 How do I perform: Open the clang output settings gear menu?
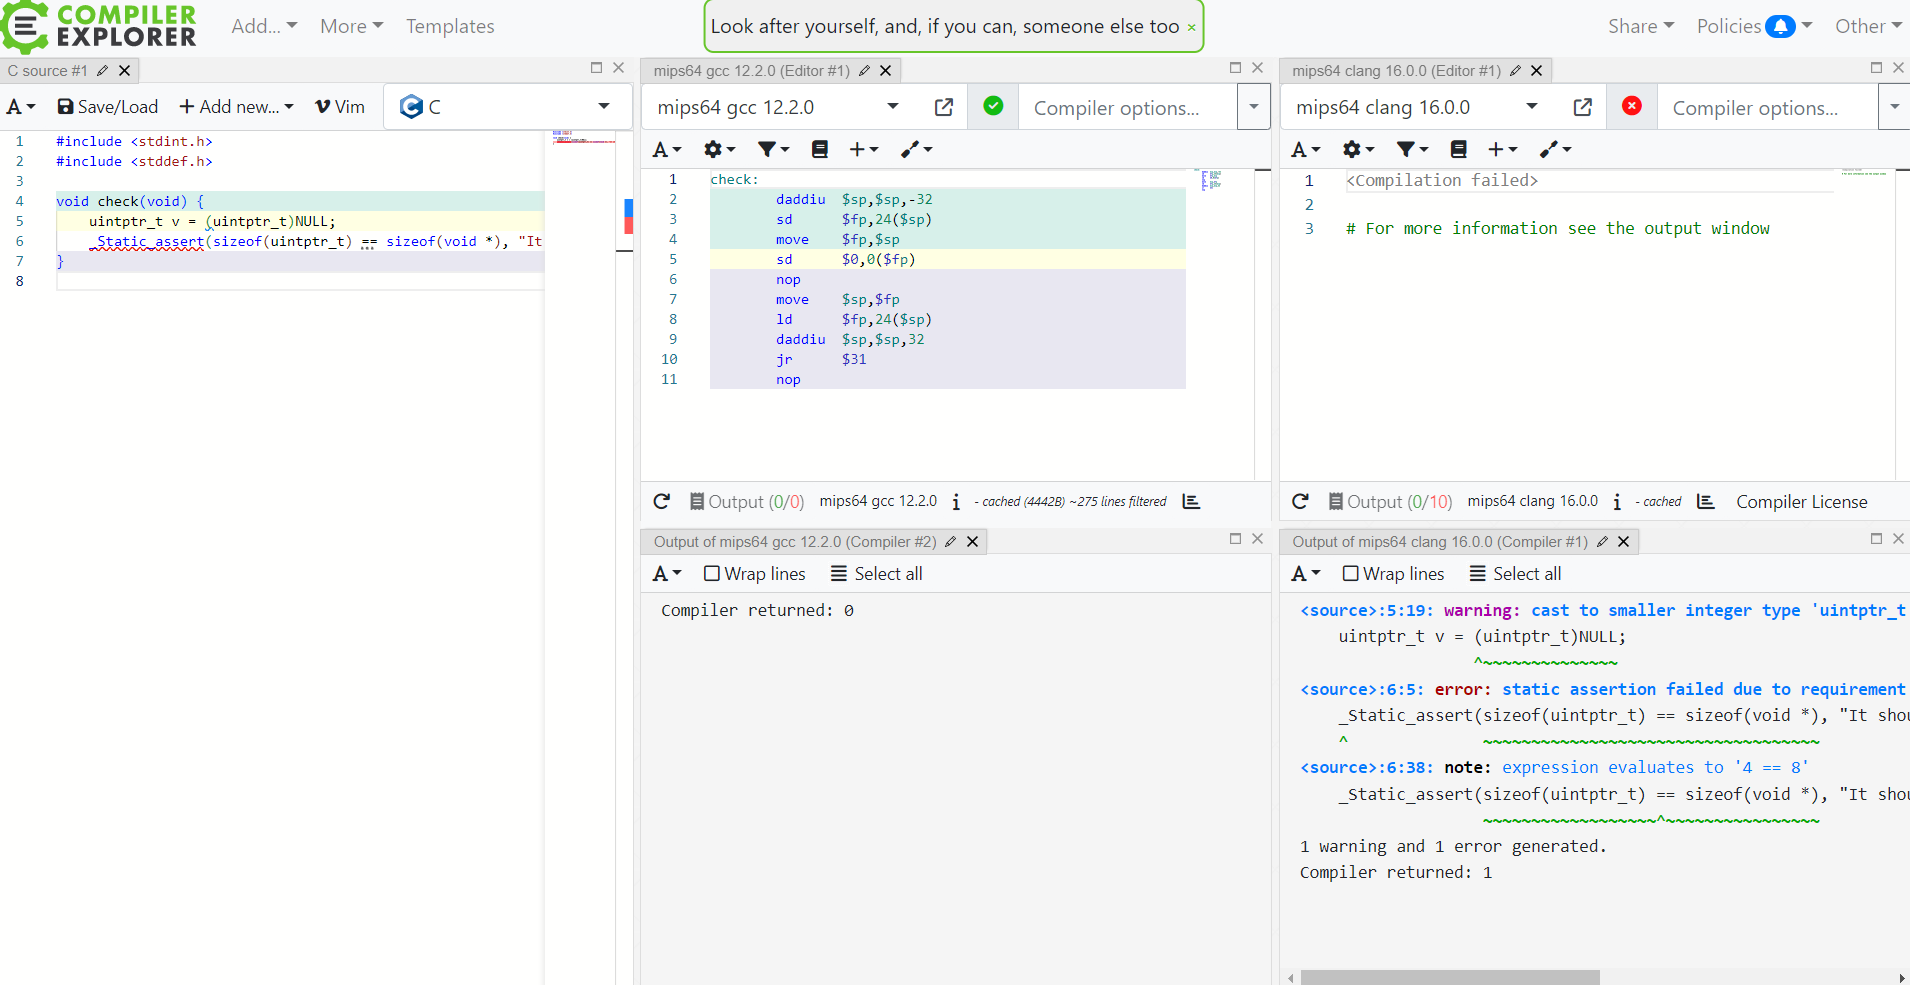[x=1358, y=150]
